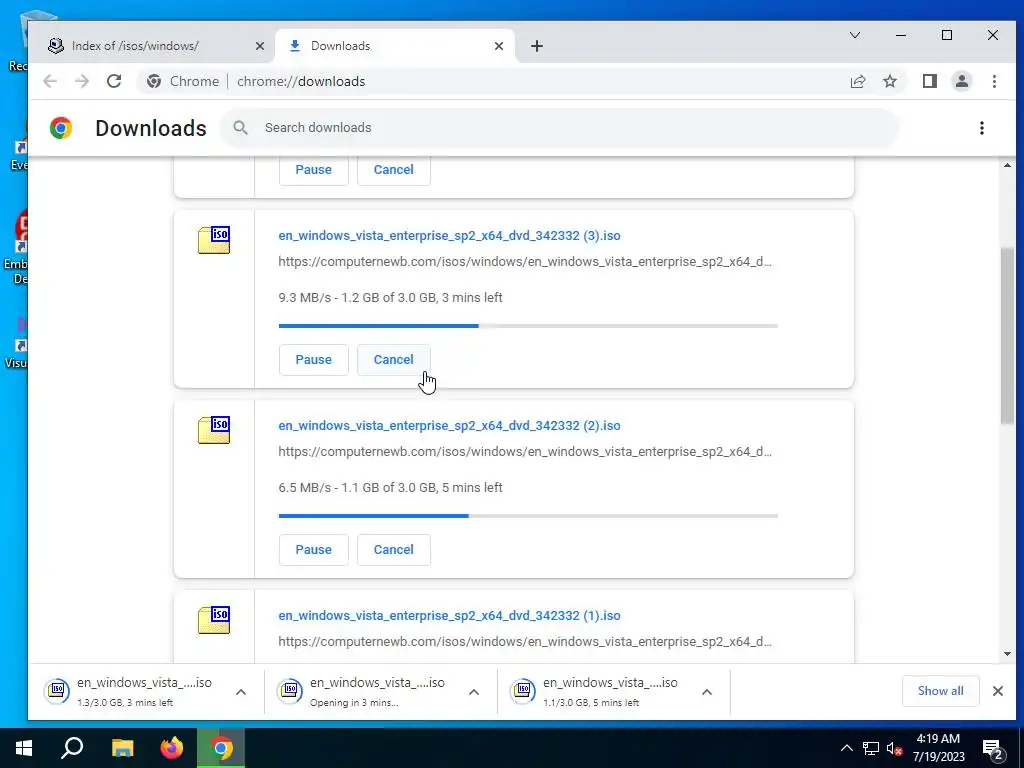
Task: Close the Downloads tab
Action: tap(499, 46)
